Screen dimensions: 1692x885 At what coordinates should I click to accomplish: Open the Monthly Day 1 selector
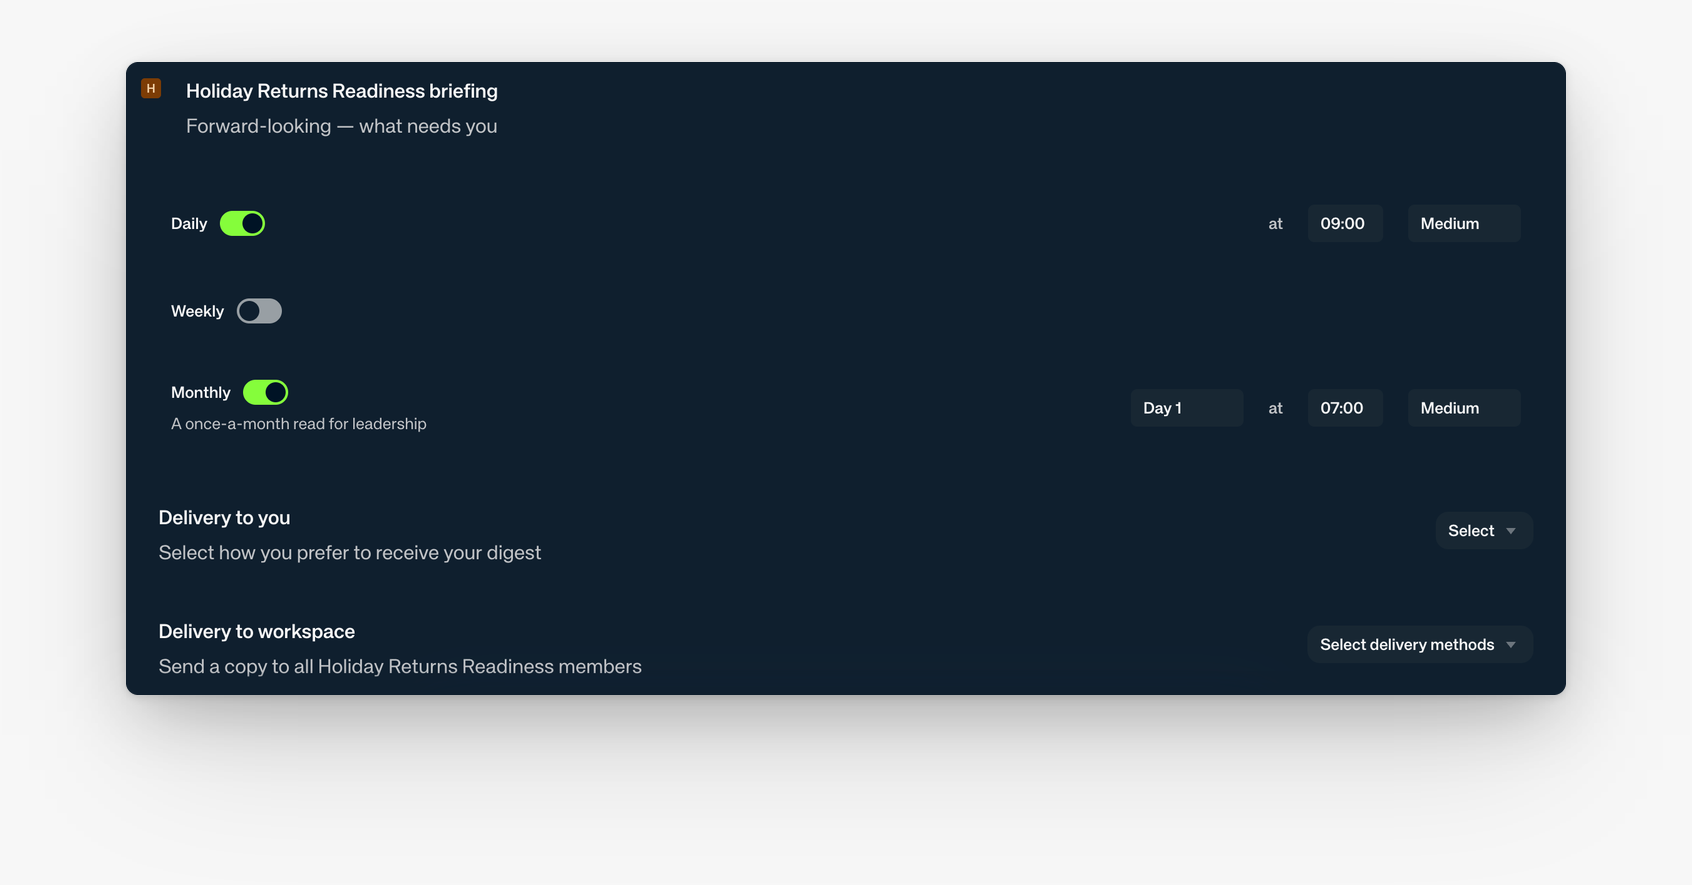coord(1187,408)
